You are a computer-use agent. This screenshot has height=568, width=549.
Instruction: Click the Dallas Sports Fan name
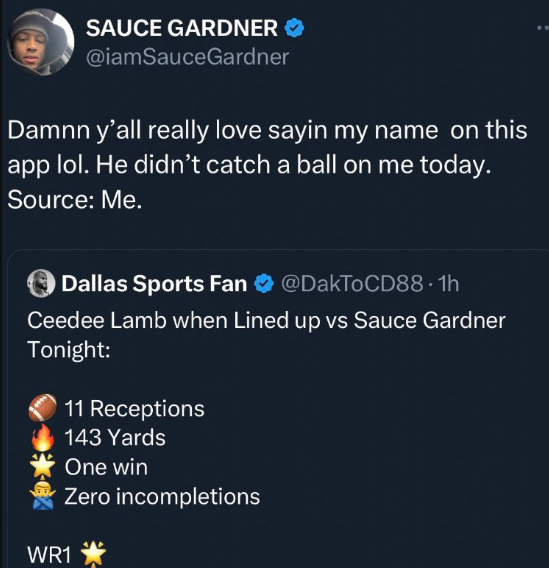point(154,283)
